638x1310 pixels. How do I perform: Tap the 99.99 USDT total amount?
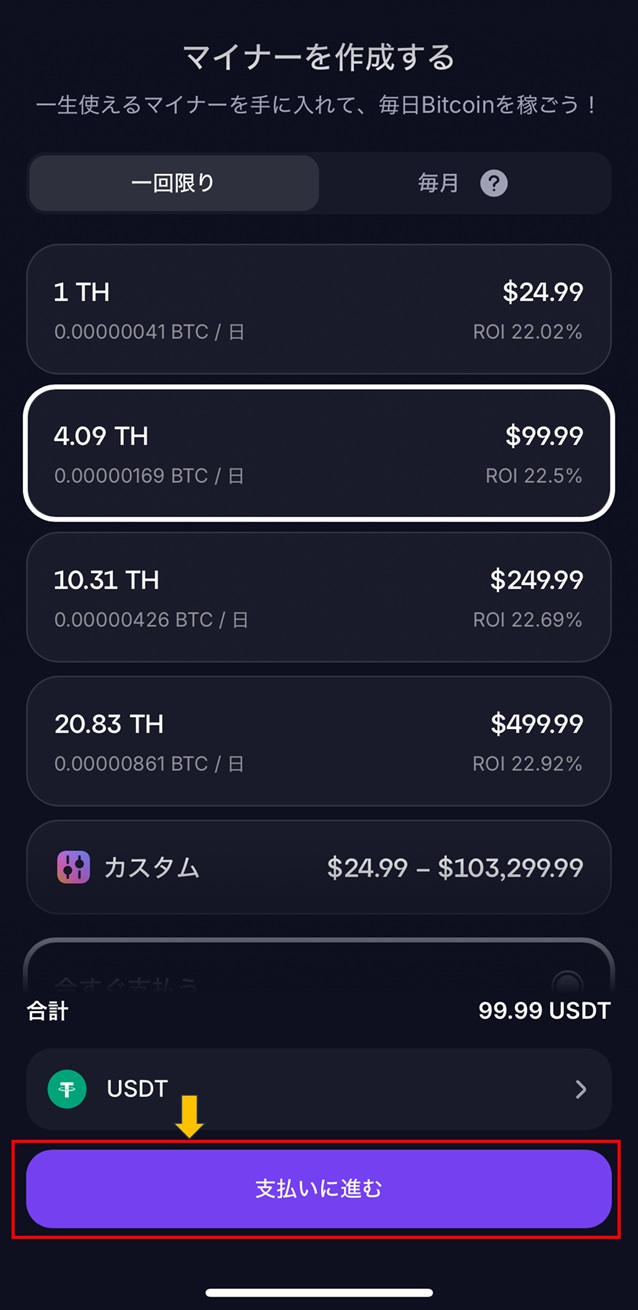543,1010
